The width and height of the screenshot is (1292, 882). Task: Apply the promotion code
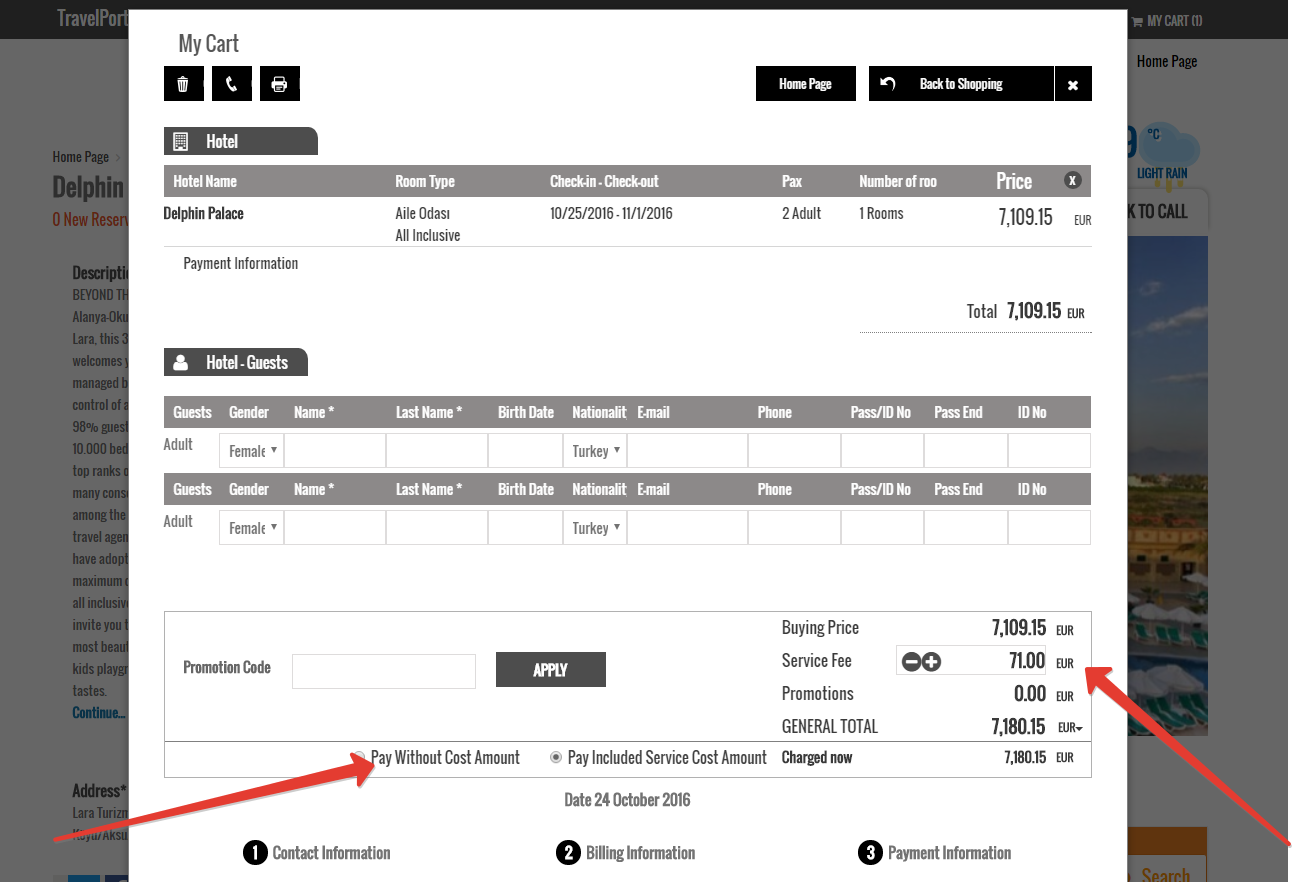coord(551,670)
